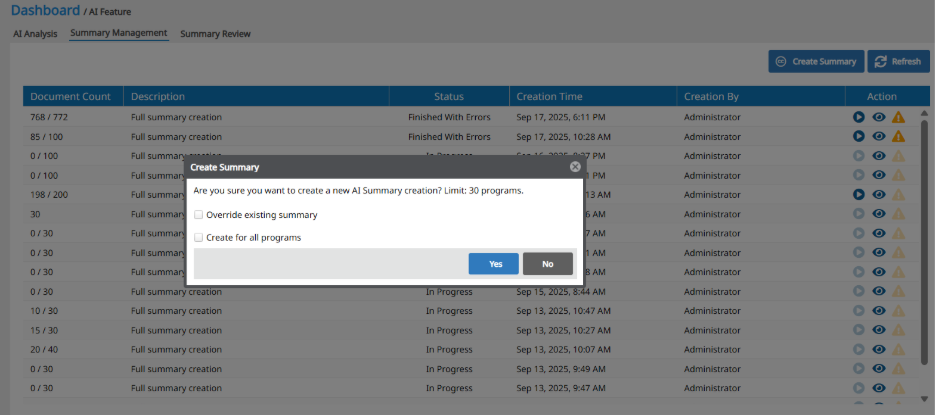
Task: Click the table's vertical scrollbar
Action: 923,240
